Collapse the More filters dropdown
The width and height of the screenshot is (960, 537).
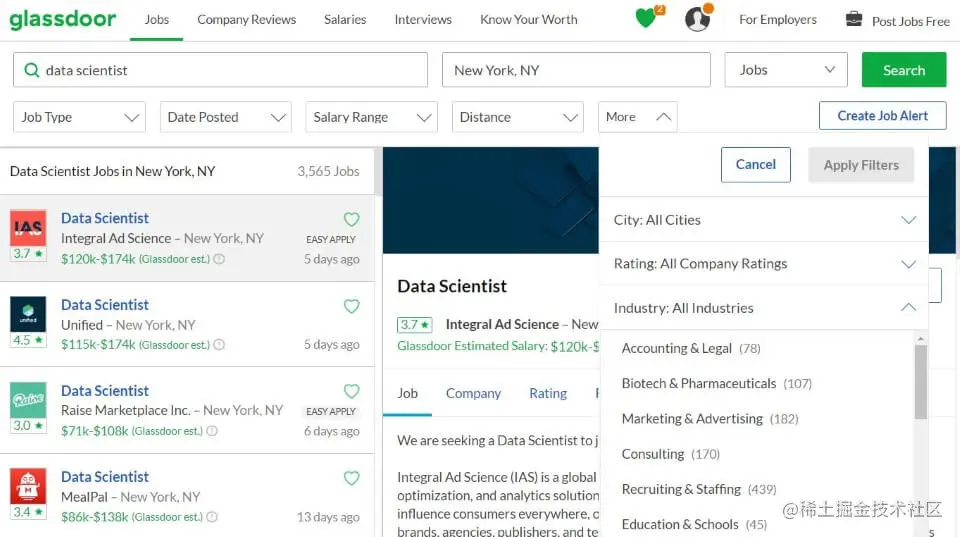[x=638, y=117]
